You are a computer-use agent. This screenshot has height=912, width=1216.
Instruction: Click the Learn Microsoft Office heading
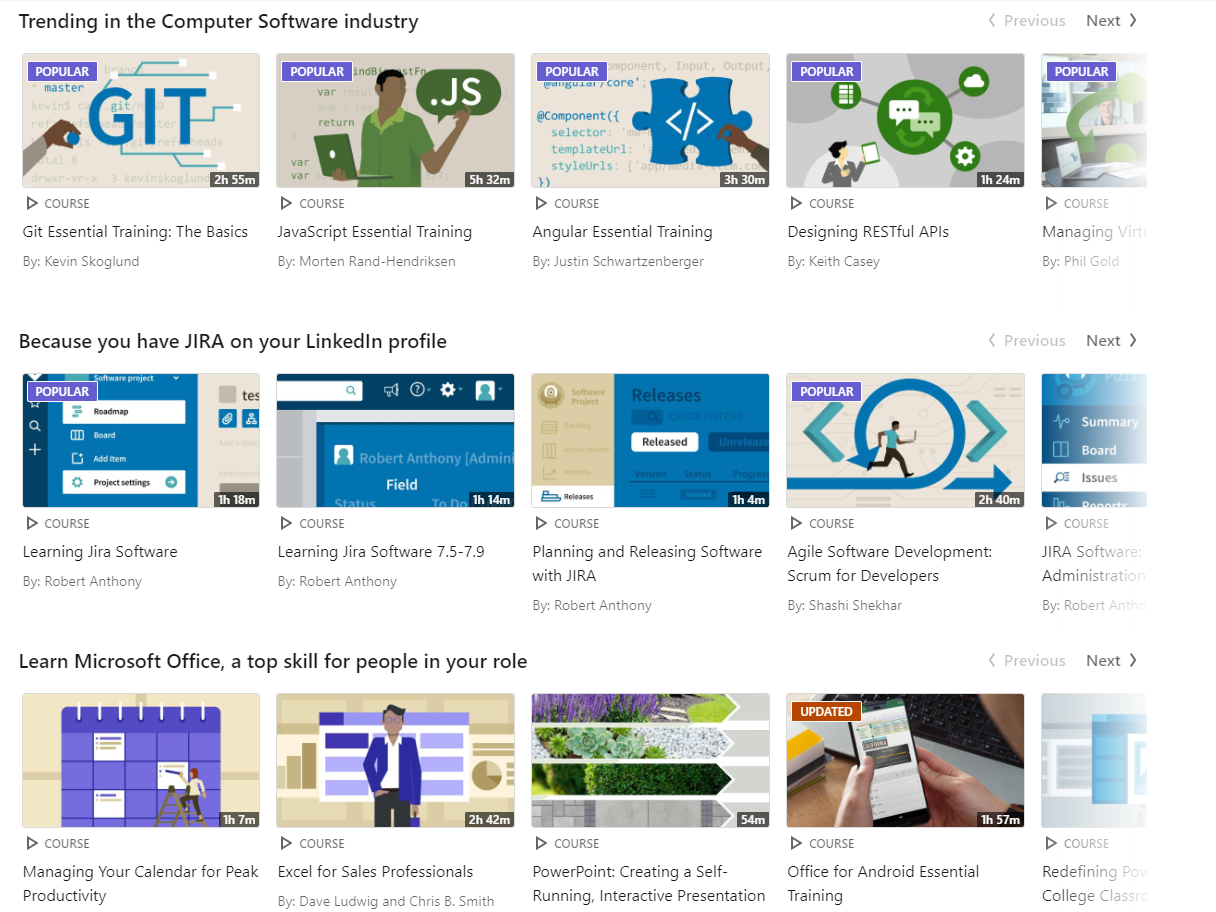point(273,661)
